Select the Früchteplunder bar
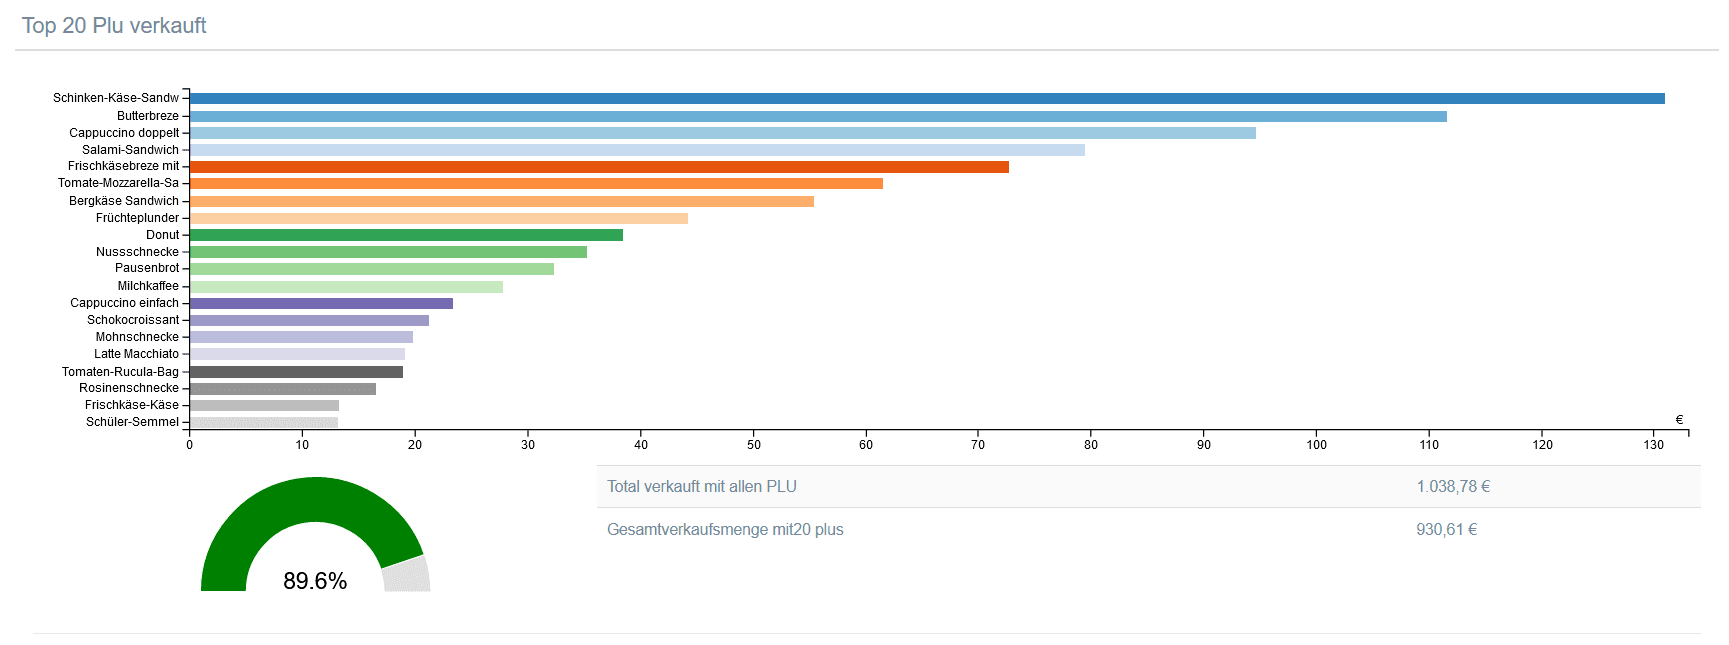The height and width of the screenshot is (645, 1729). click(x=438, y=218)
